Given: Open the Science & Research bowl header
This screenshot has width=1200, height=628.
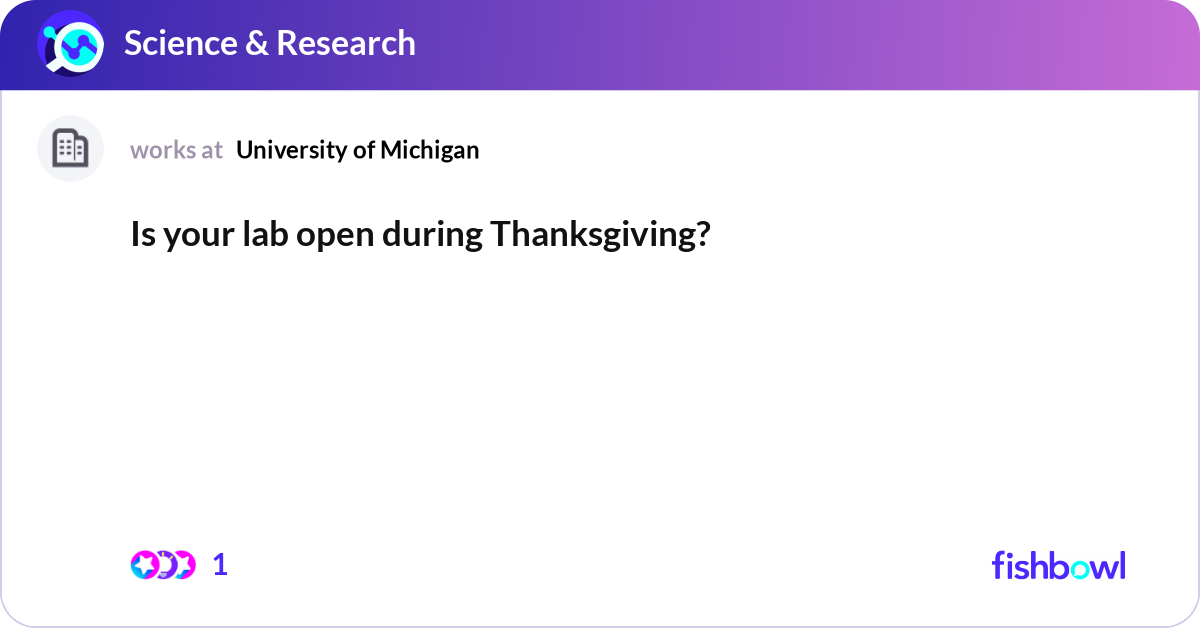Looking at the screenshot, I should [x=270, y=44].
